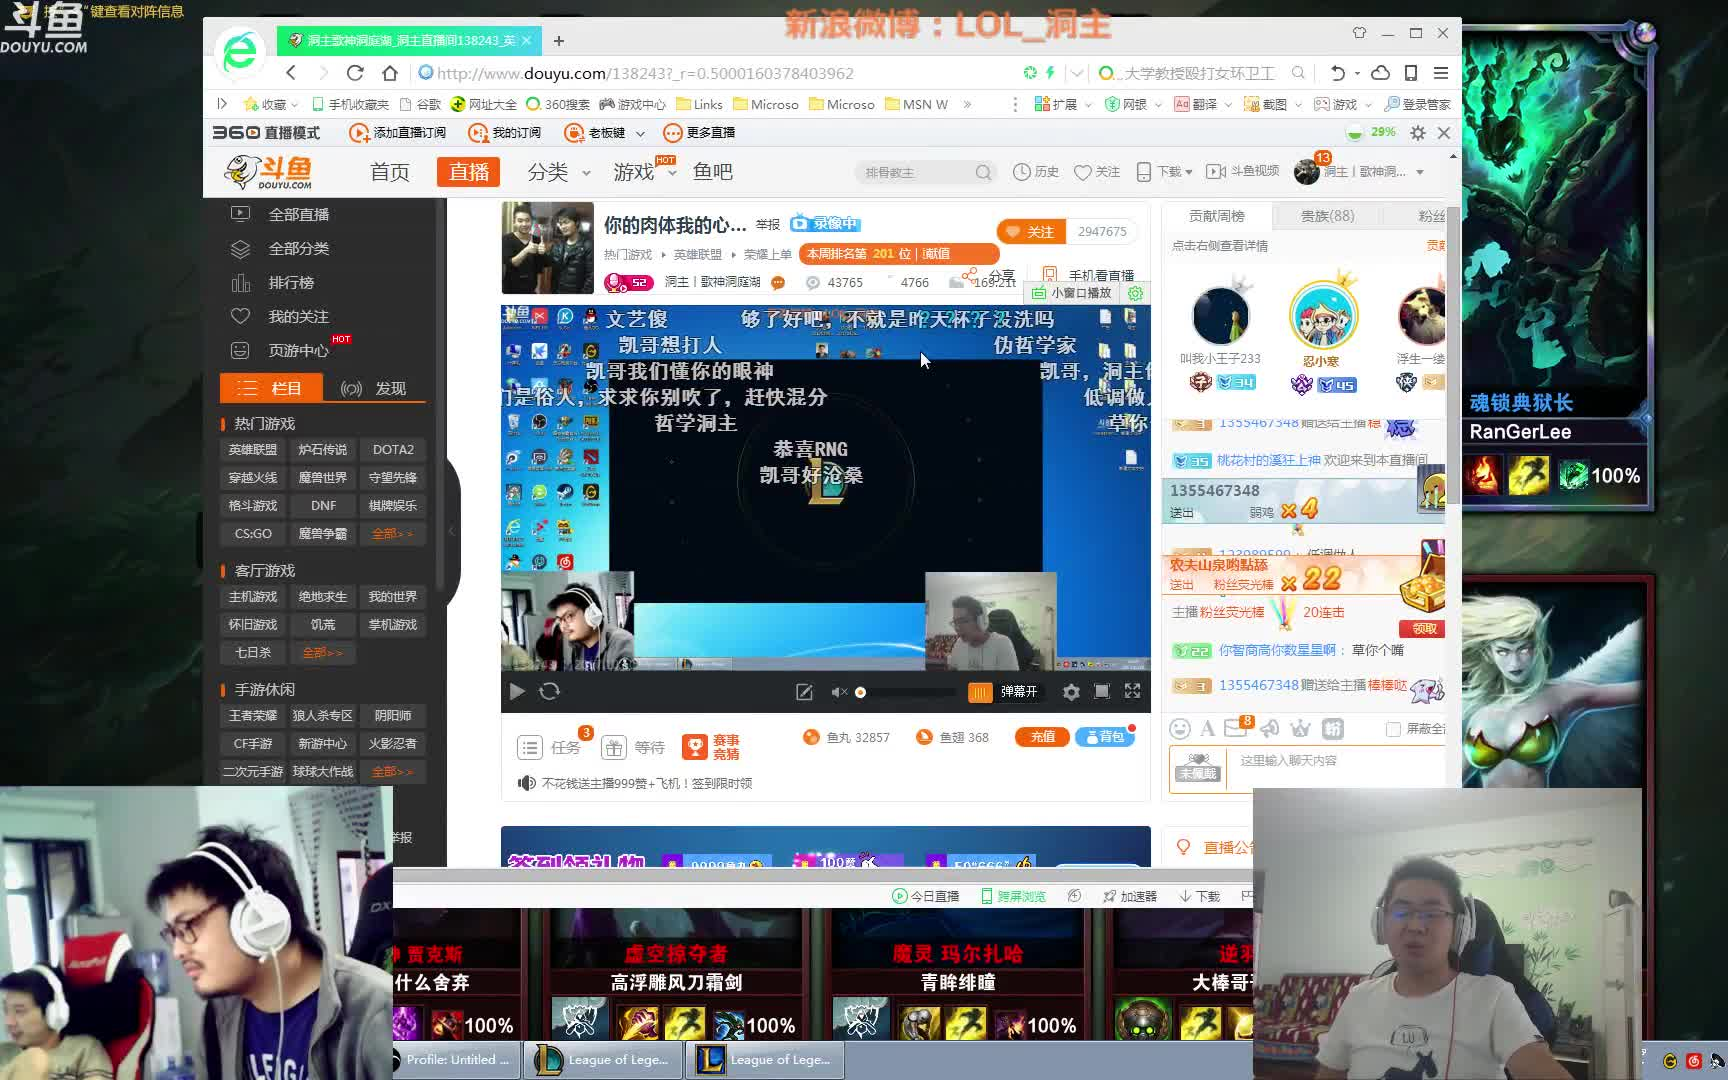Open the 任务 tasks button below player
Viewport: 1728px width, 1080px height.
point(550,747)
